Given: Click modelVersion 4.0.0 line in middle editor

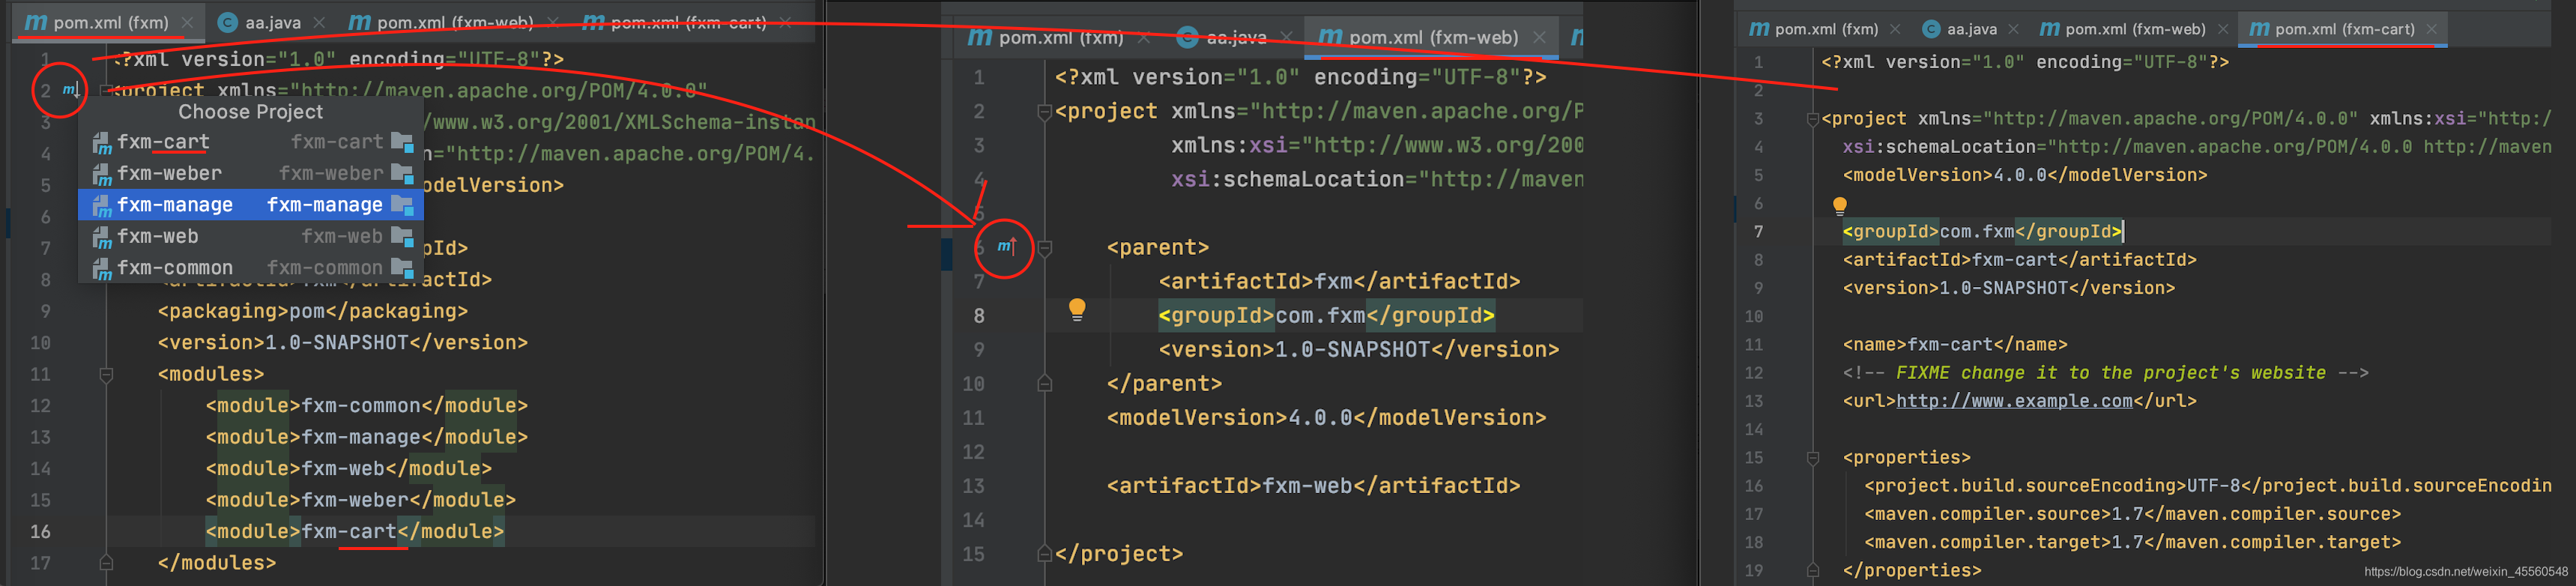Looking at the screenshot, I should 1326,418.
